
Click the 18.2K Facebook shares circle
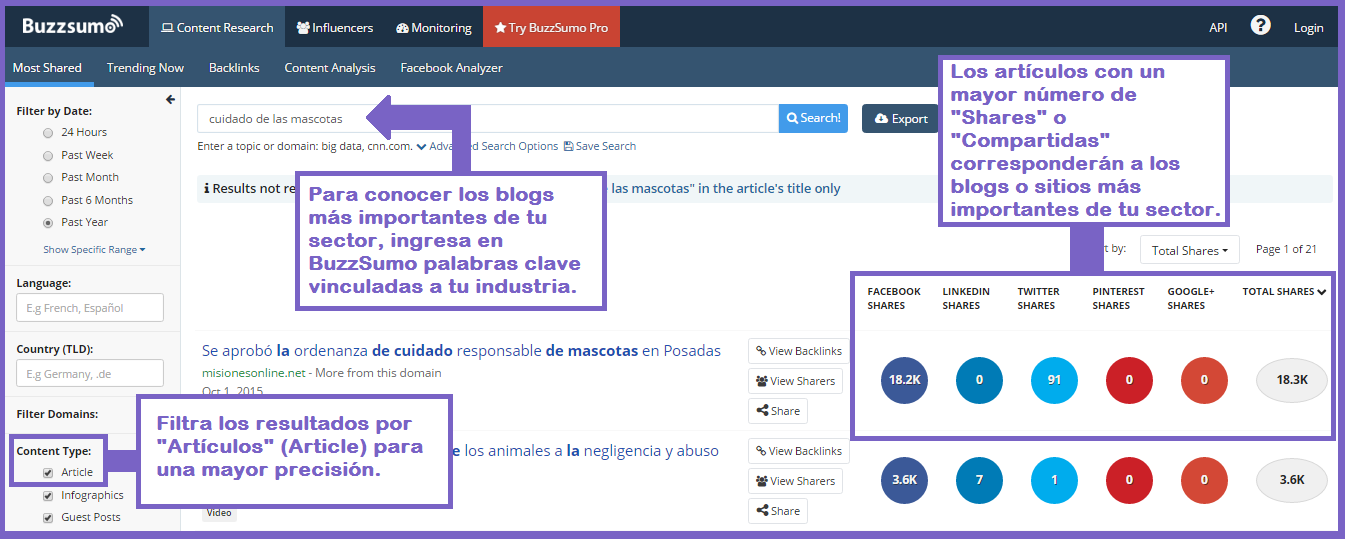coord(905,380)
